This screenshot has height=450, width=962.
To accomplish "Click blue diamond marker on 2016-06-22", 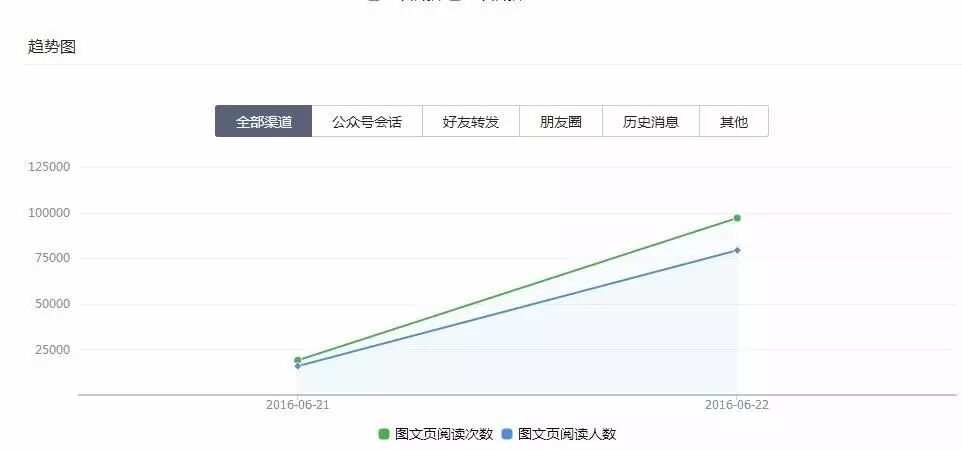I will click(x=737, y=250).
